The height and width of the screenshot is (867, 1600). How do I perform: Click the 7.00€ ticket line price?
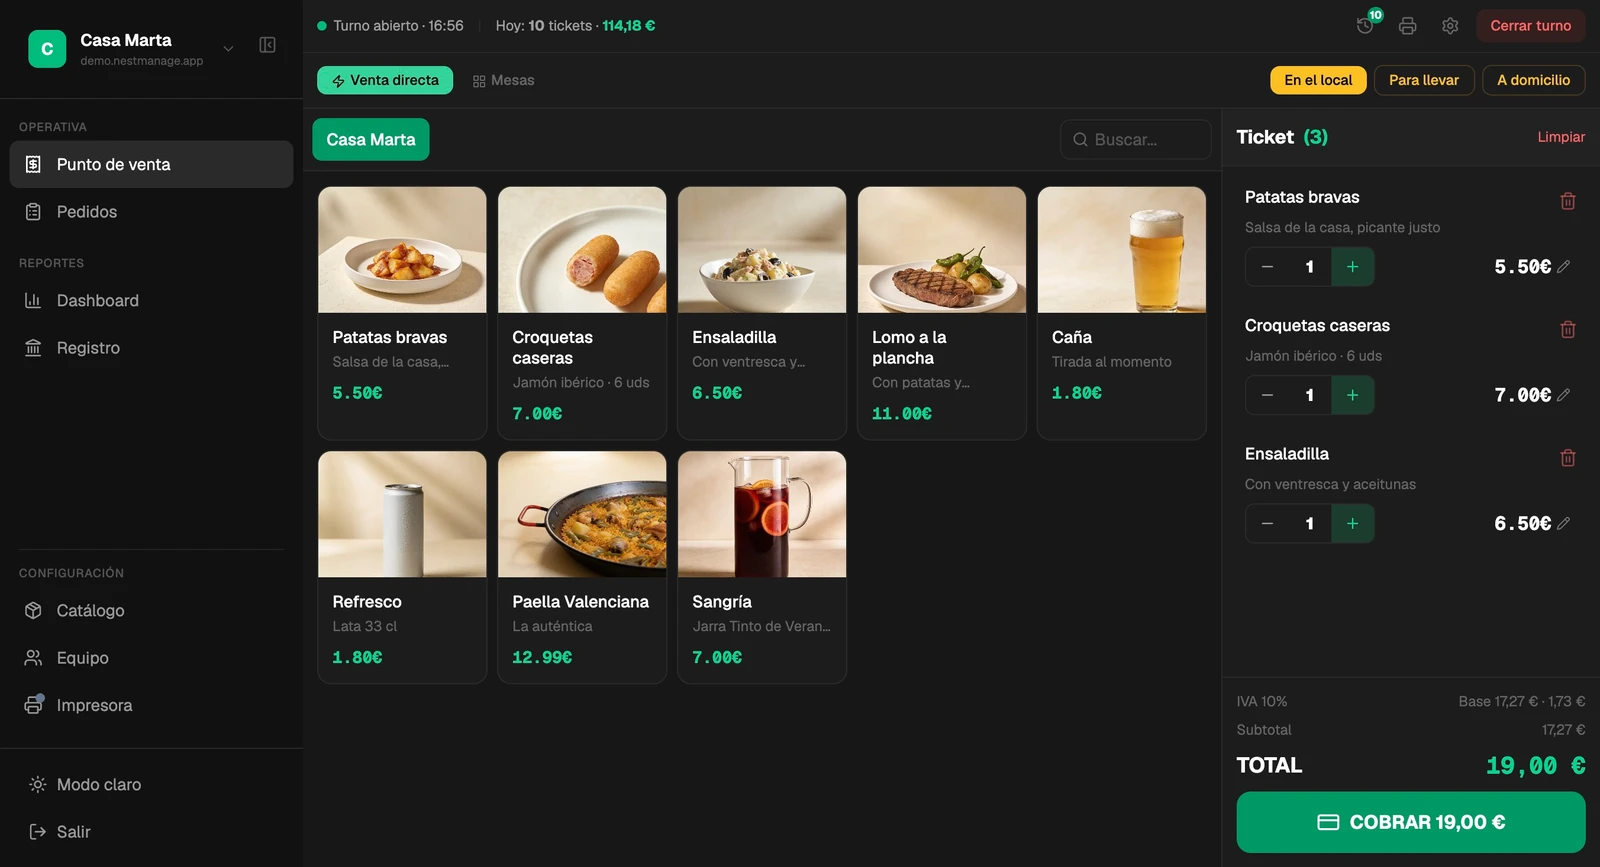1522,395
